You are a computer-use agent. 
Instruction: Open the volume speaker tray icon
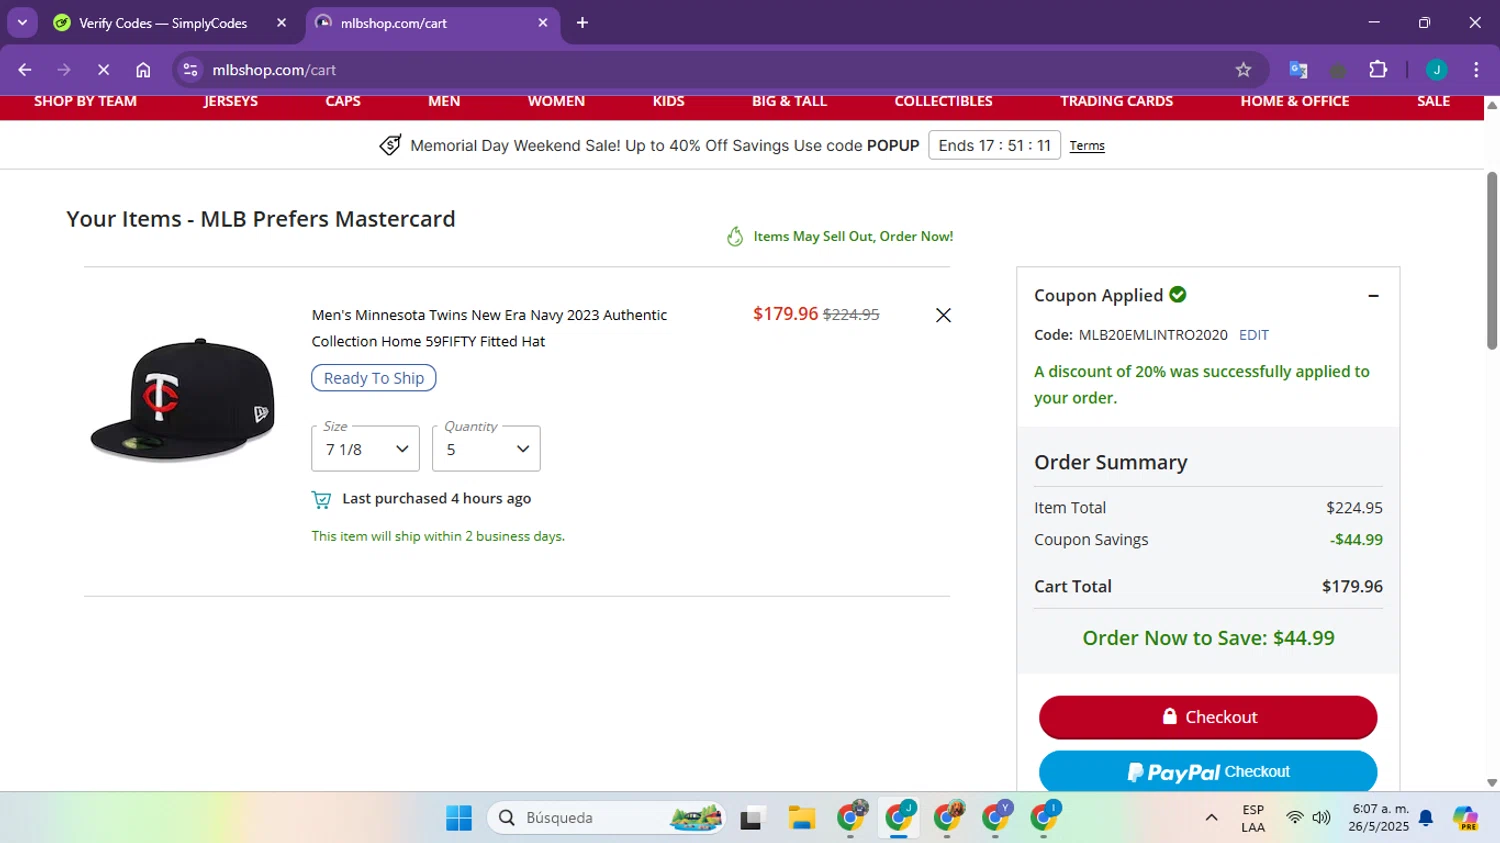coord(1321,818)
